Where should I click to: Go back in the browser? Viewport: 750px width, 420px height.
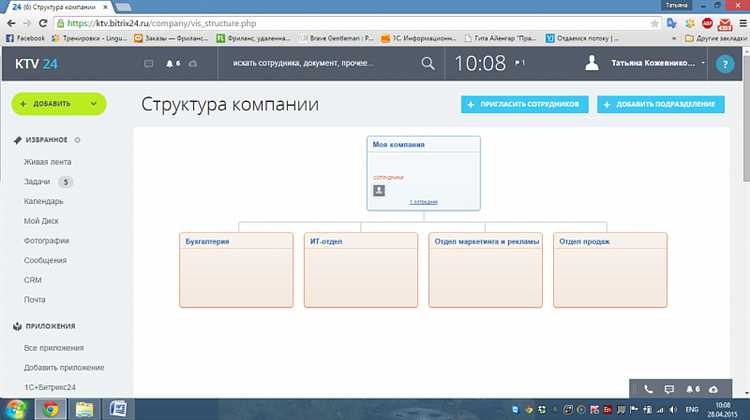11,23
